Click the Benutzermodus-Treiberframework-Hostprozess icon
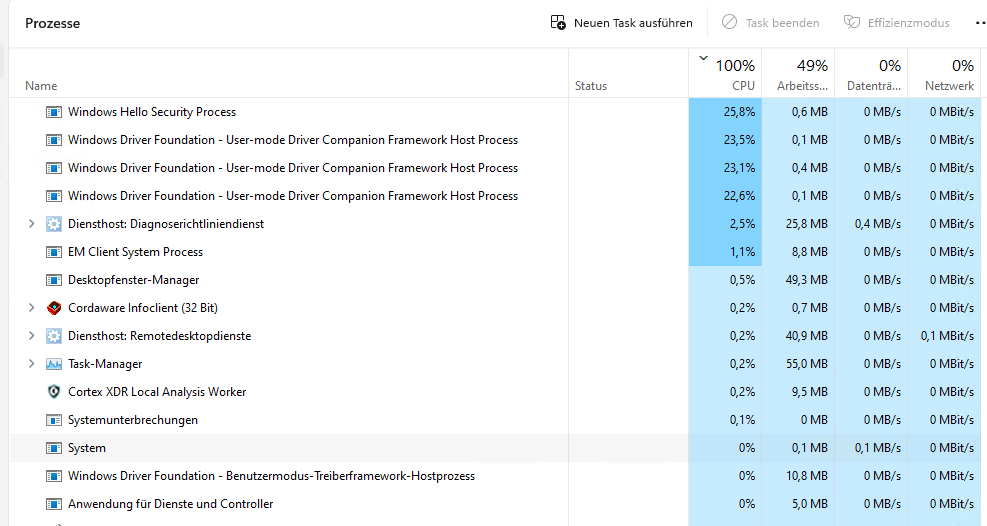 coord(54,476)
